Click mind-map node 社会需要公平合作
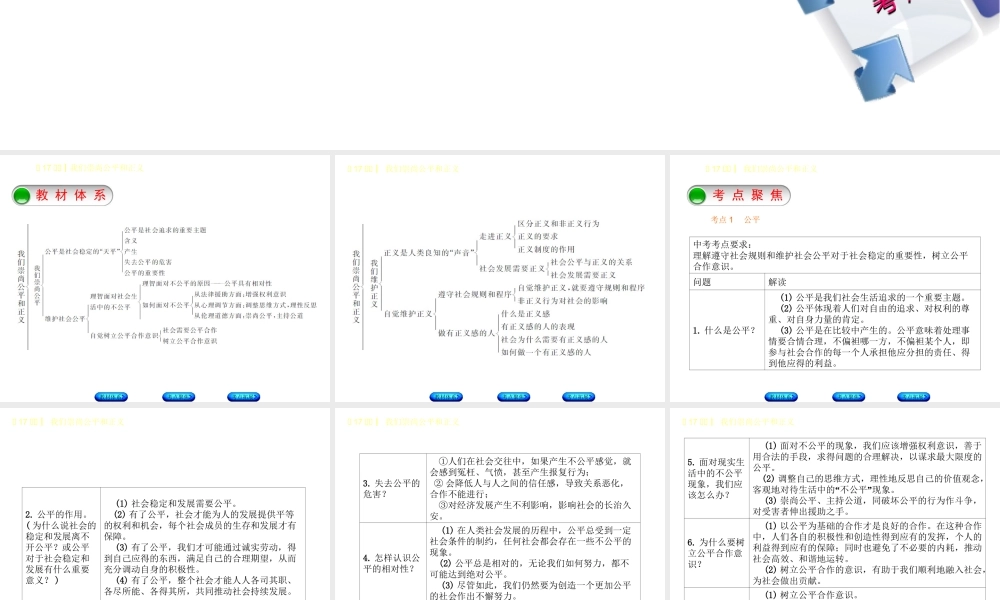Screen dimensions: 1000x600 [190, 330]
